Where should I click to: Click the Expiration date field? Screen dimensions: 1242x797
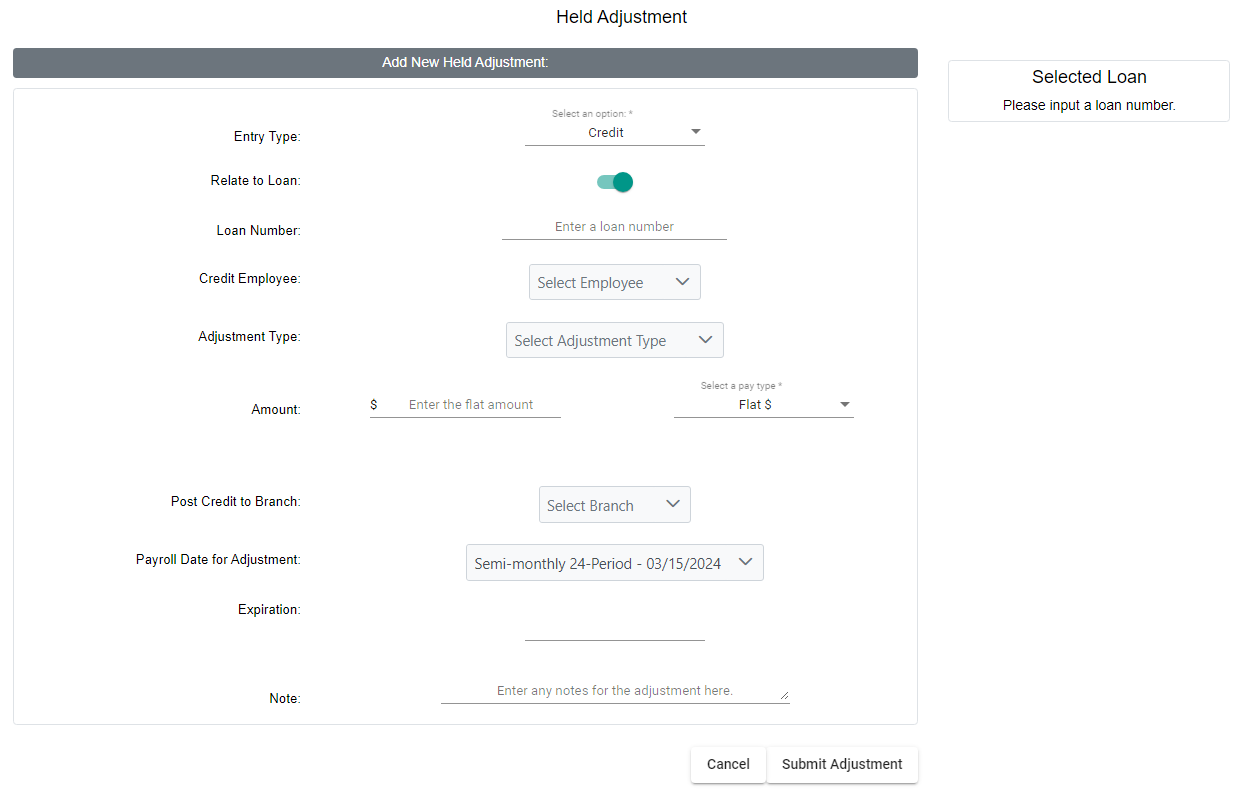(614, 628)
